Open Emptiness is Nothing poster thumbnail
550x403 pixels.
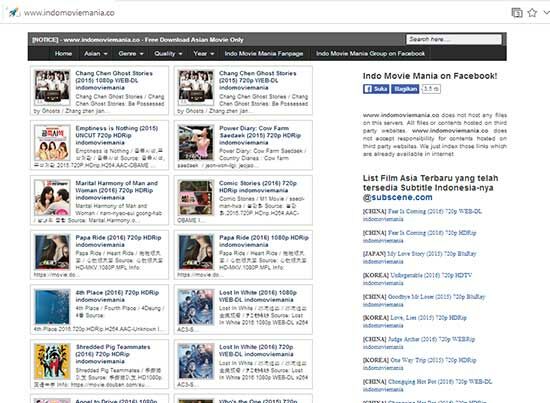(x=52, y=142)
